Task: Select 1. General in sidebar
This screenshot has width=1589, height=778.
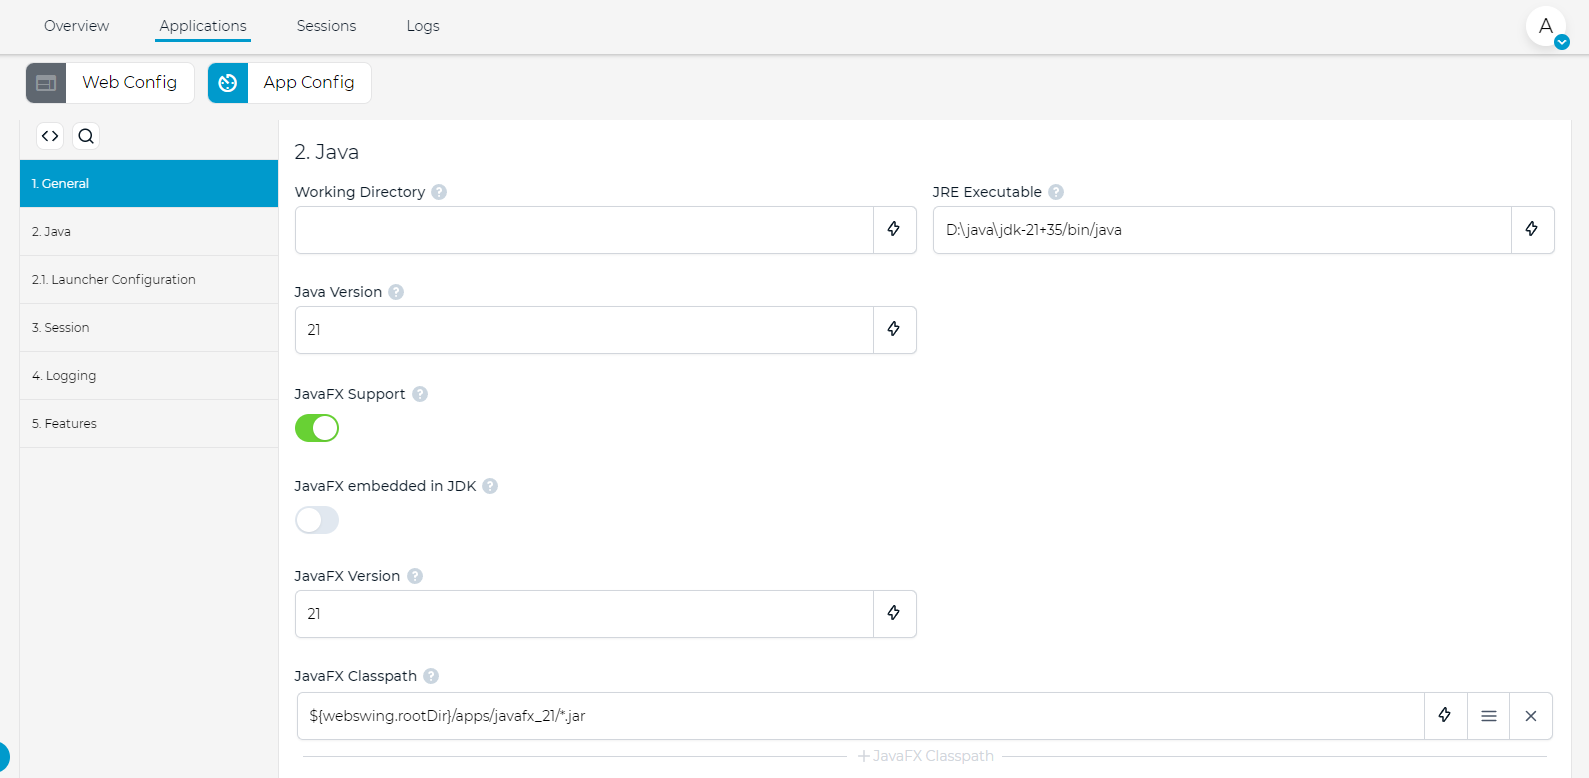Action: coord(149,184)
